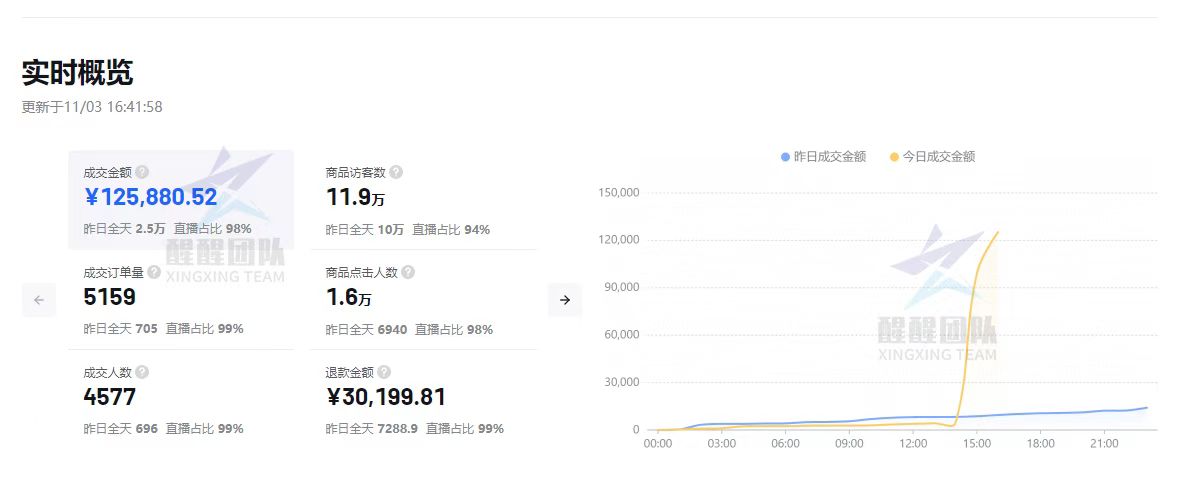Screen dimensions: 1189x498
Task: Click the help icon beside 商品点击人数
Action: (408, 272)
